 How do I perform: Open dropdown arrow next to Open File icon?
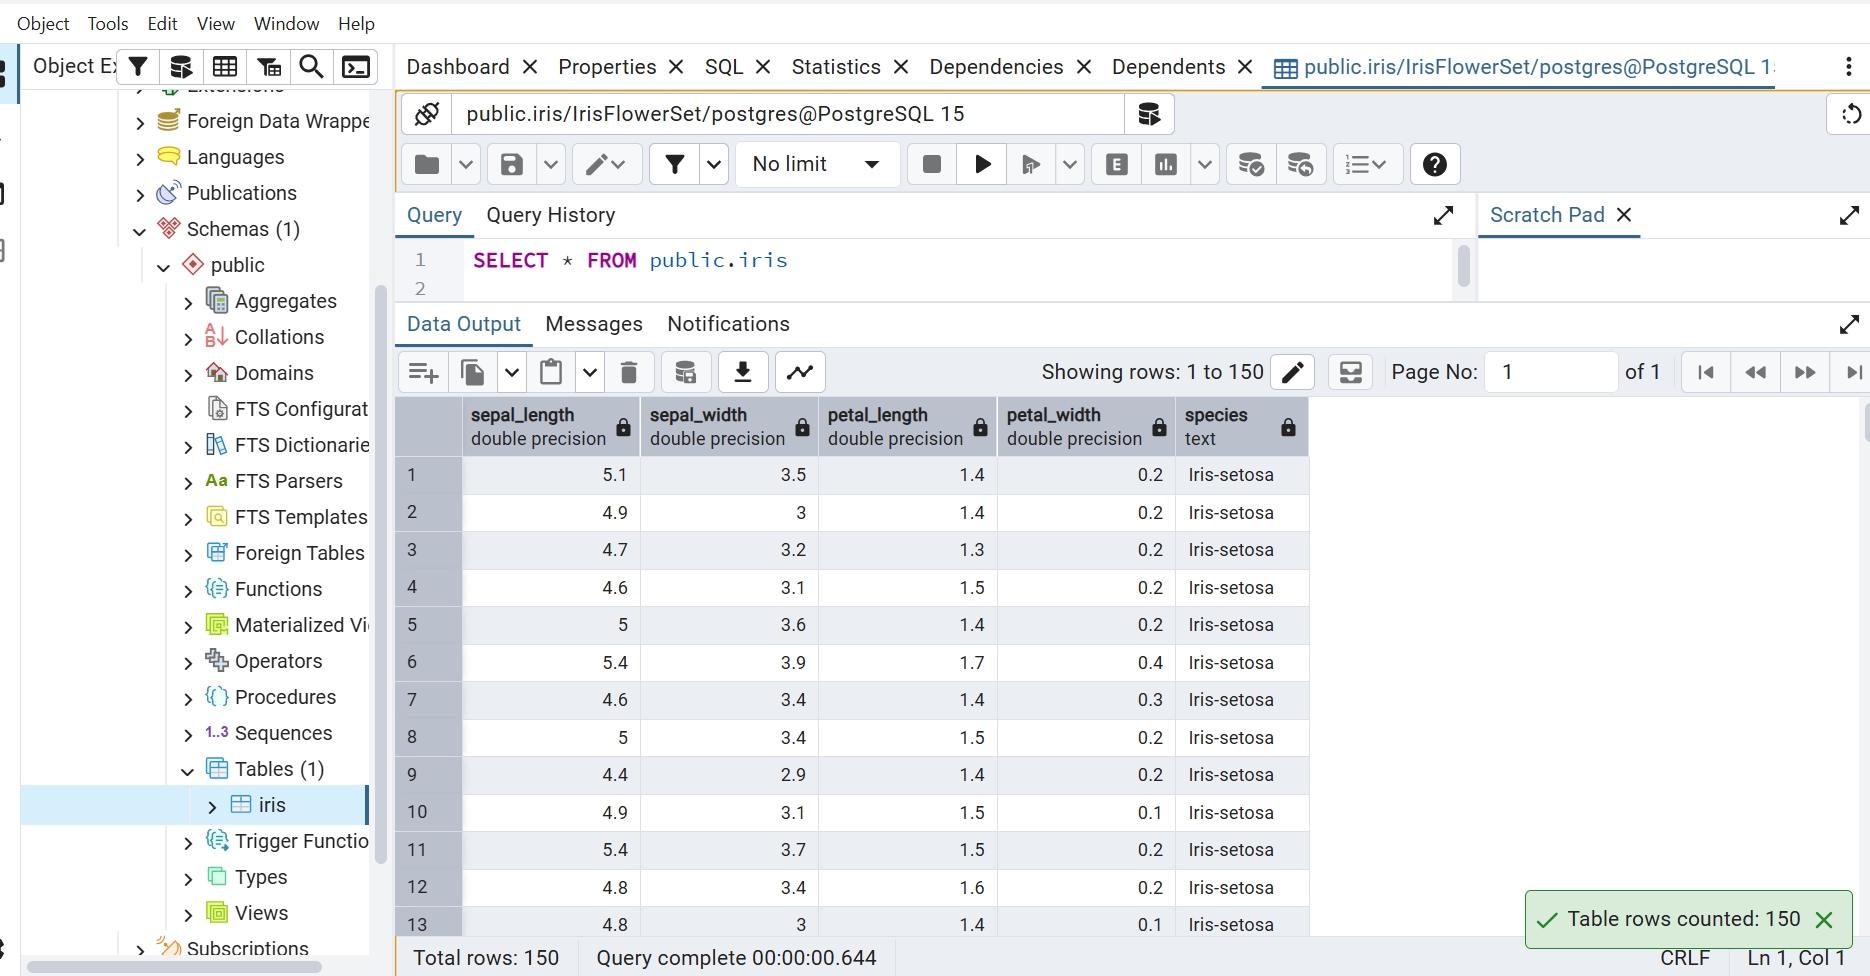[x=466, y=164]
